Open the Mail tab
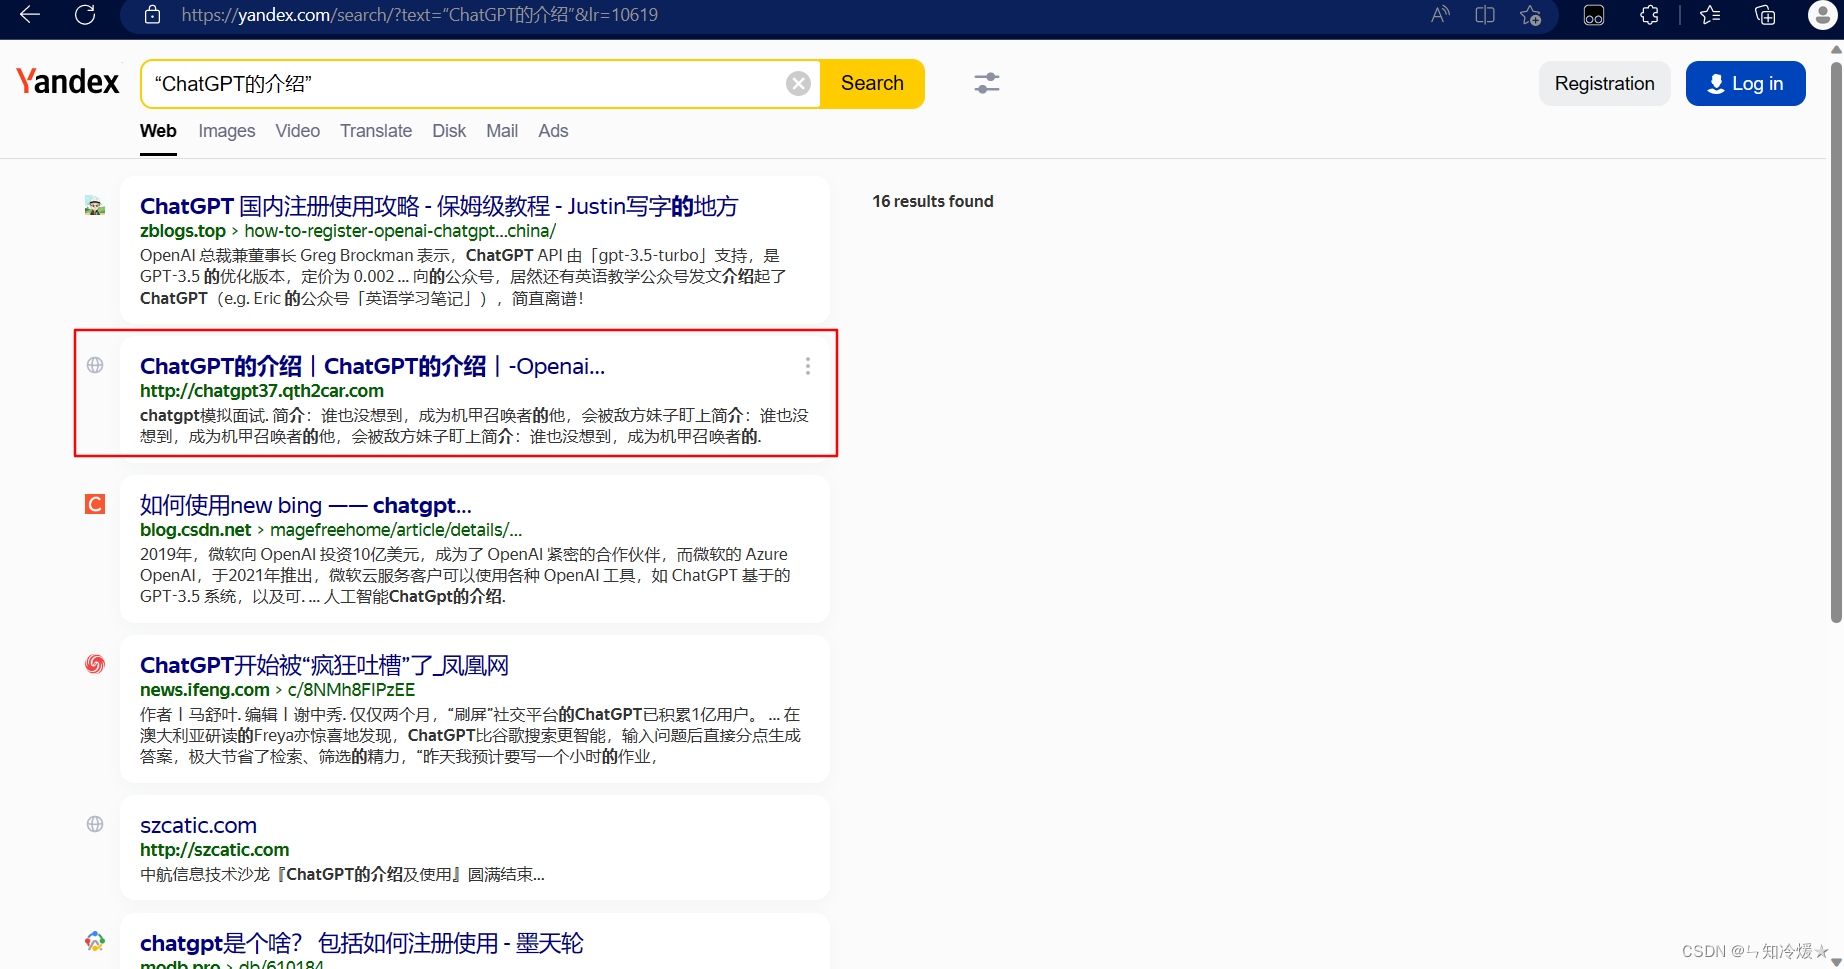This screenshot has width=1844, height=969. (502, 131)
